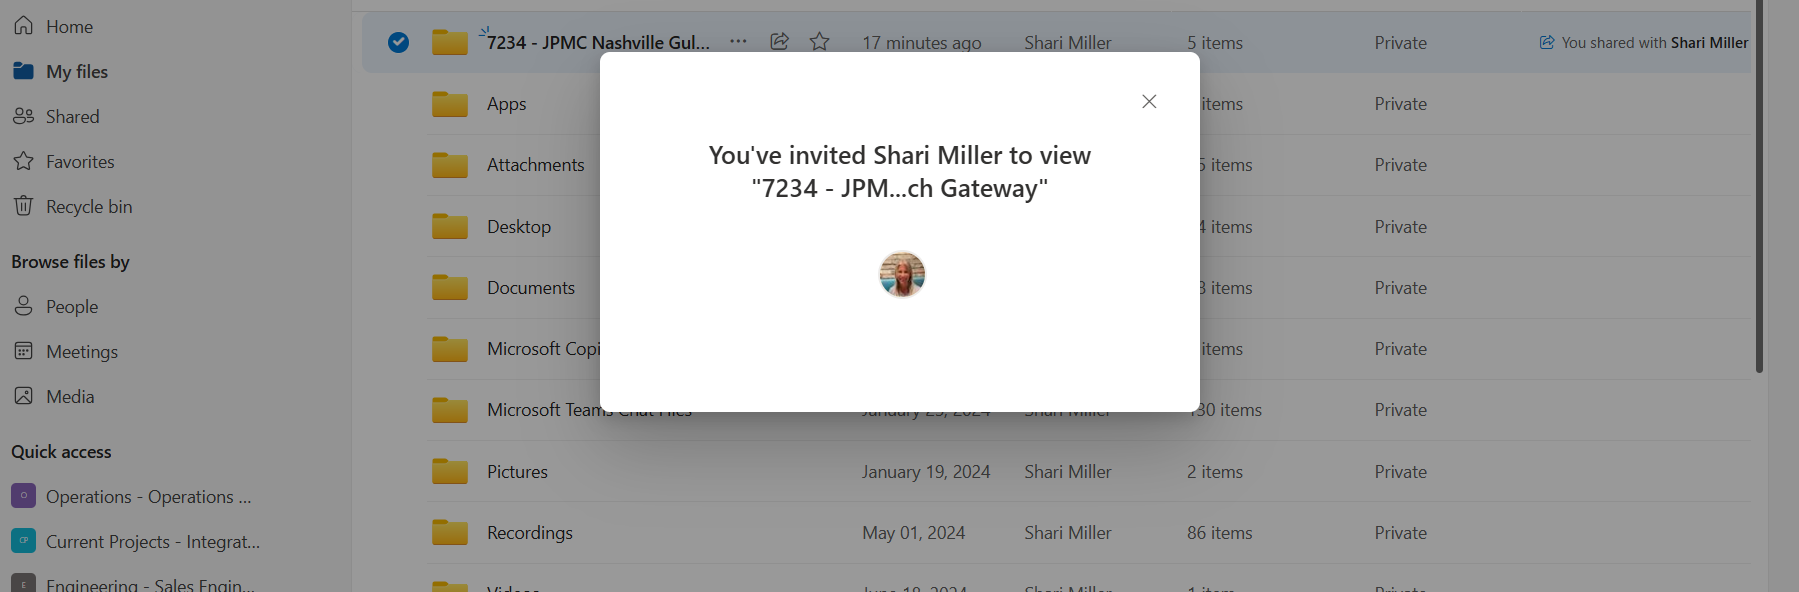Browse files by Media
The image size is (1799, 592).
pyautogui.click(x=69, y=397)
